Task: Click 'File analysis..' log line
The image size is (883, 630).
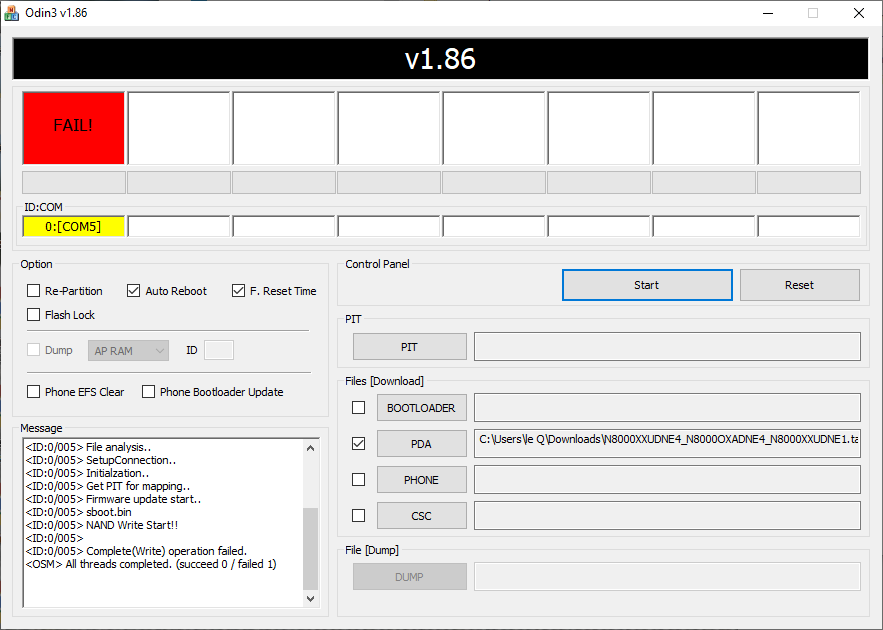Action: (88, 447)
